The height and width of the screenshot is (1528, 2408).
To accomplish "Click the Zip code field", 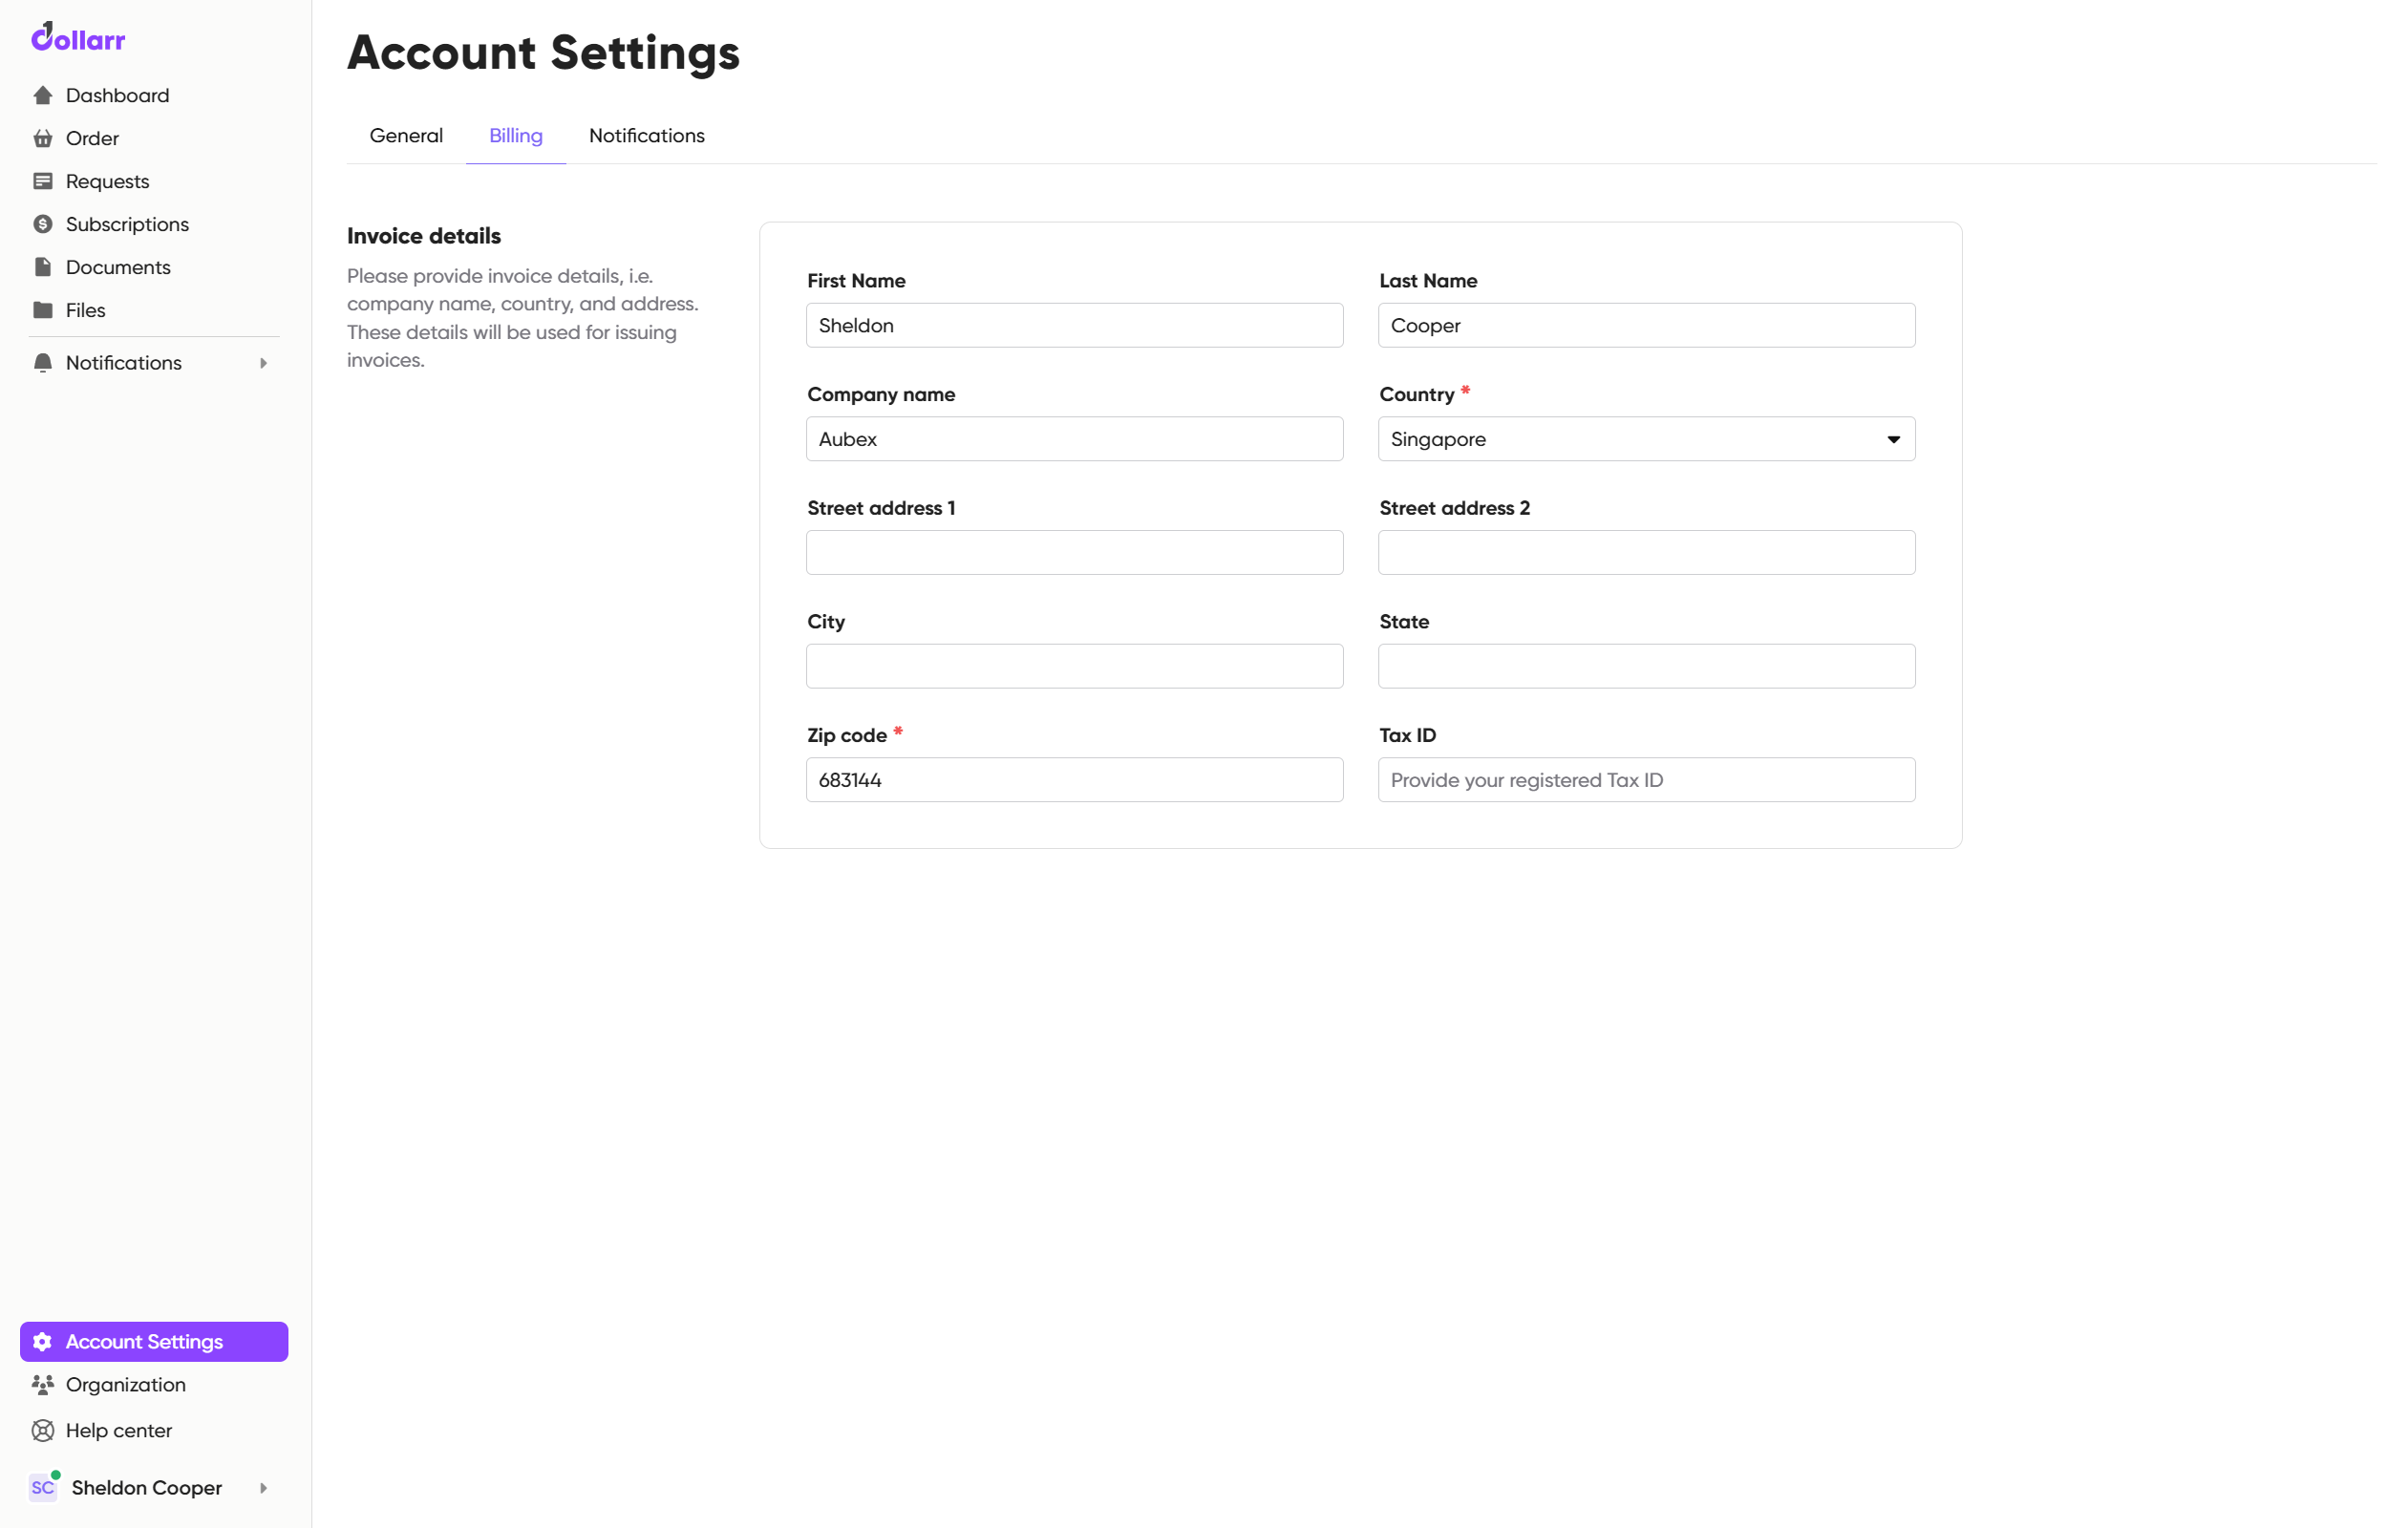I will 1074,780.
